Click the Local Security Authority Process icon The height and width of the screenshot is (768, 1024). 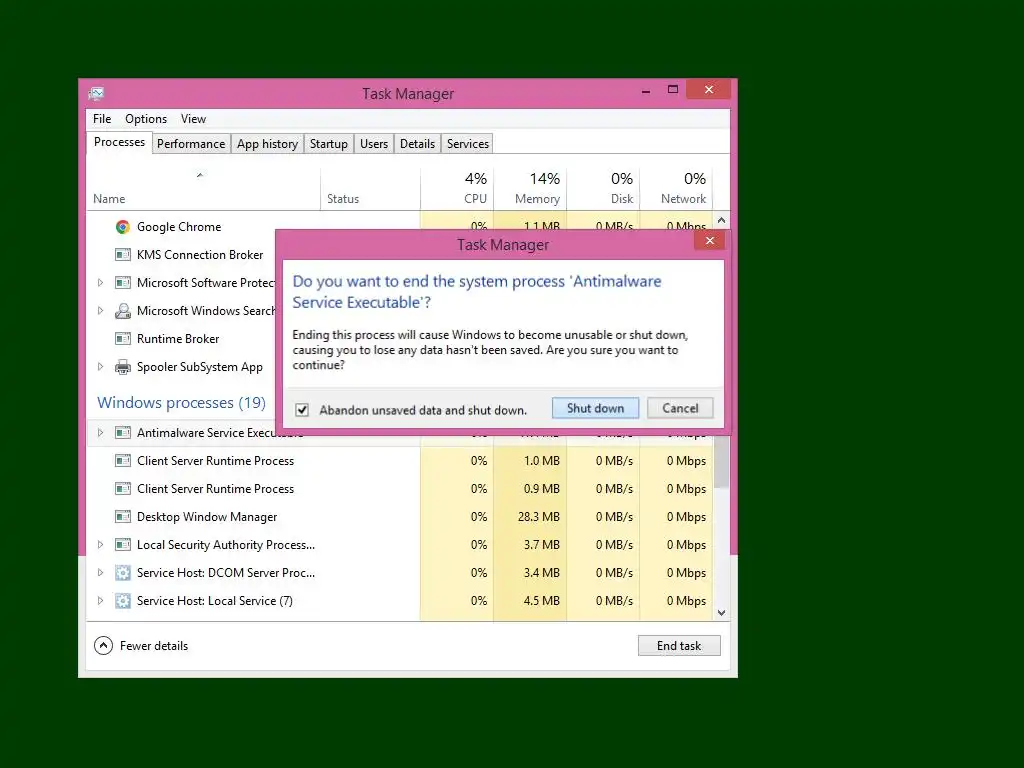tap(122, 545)
